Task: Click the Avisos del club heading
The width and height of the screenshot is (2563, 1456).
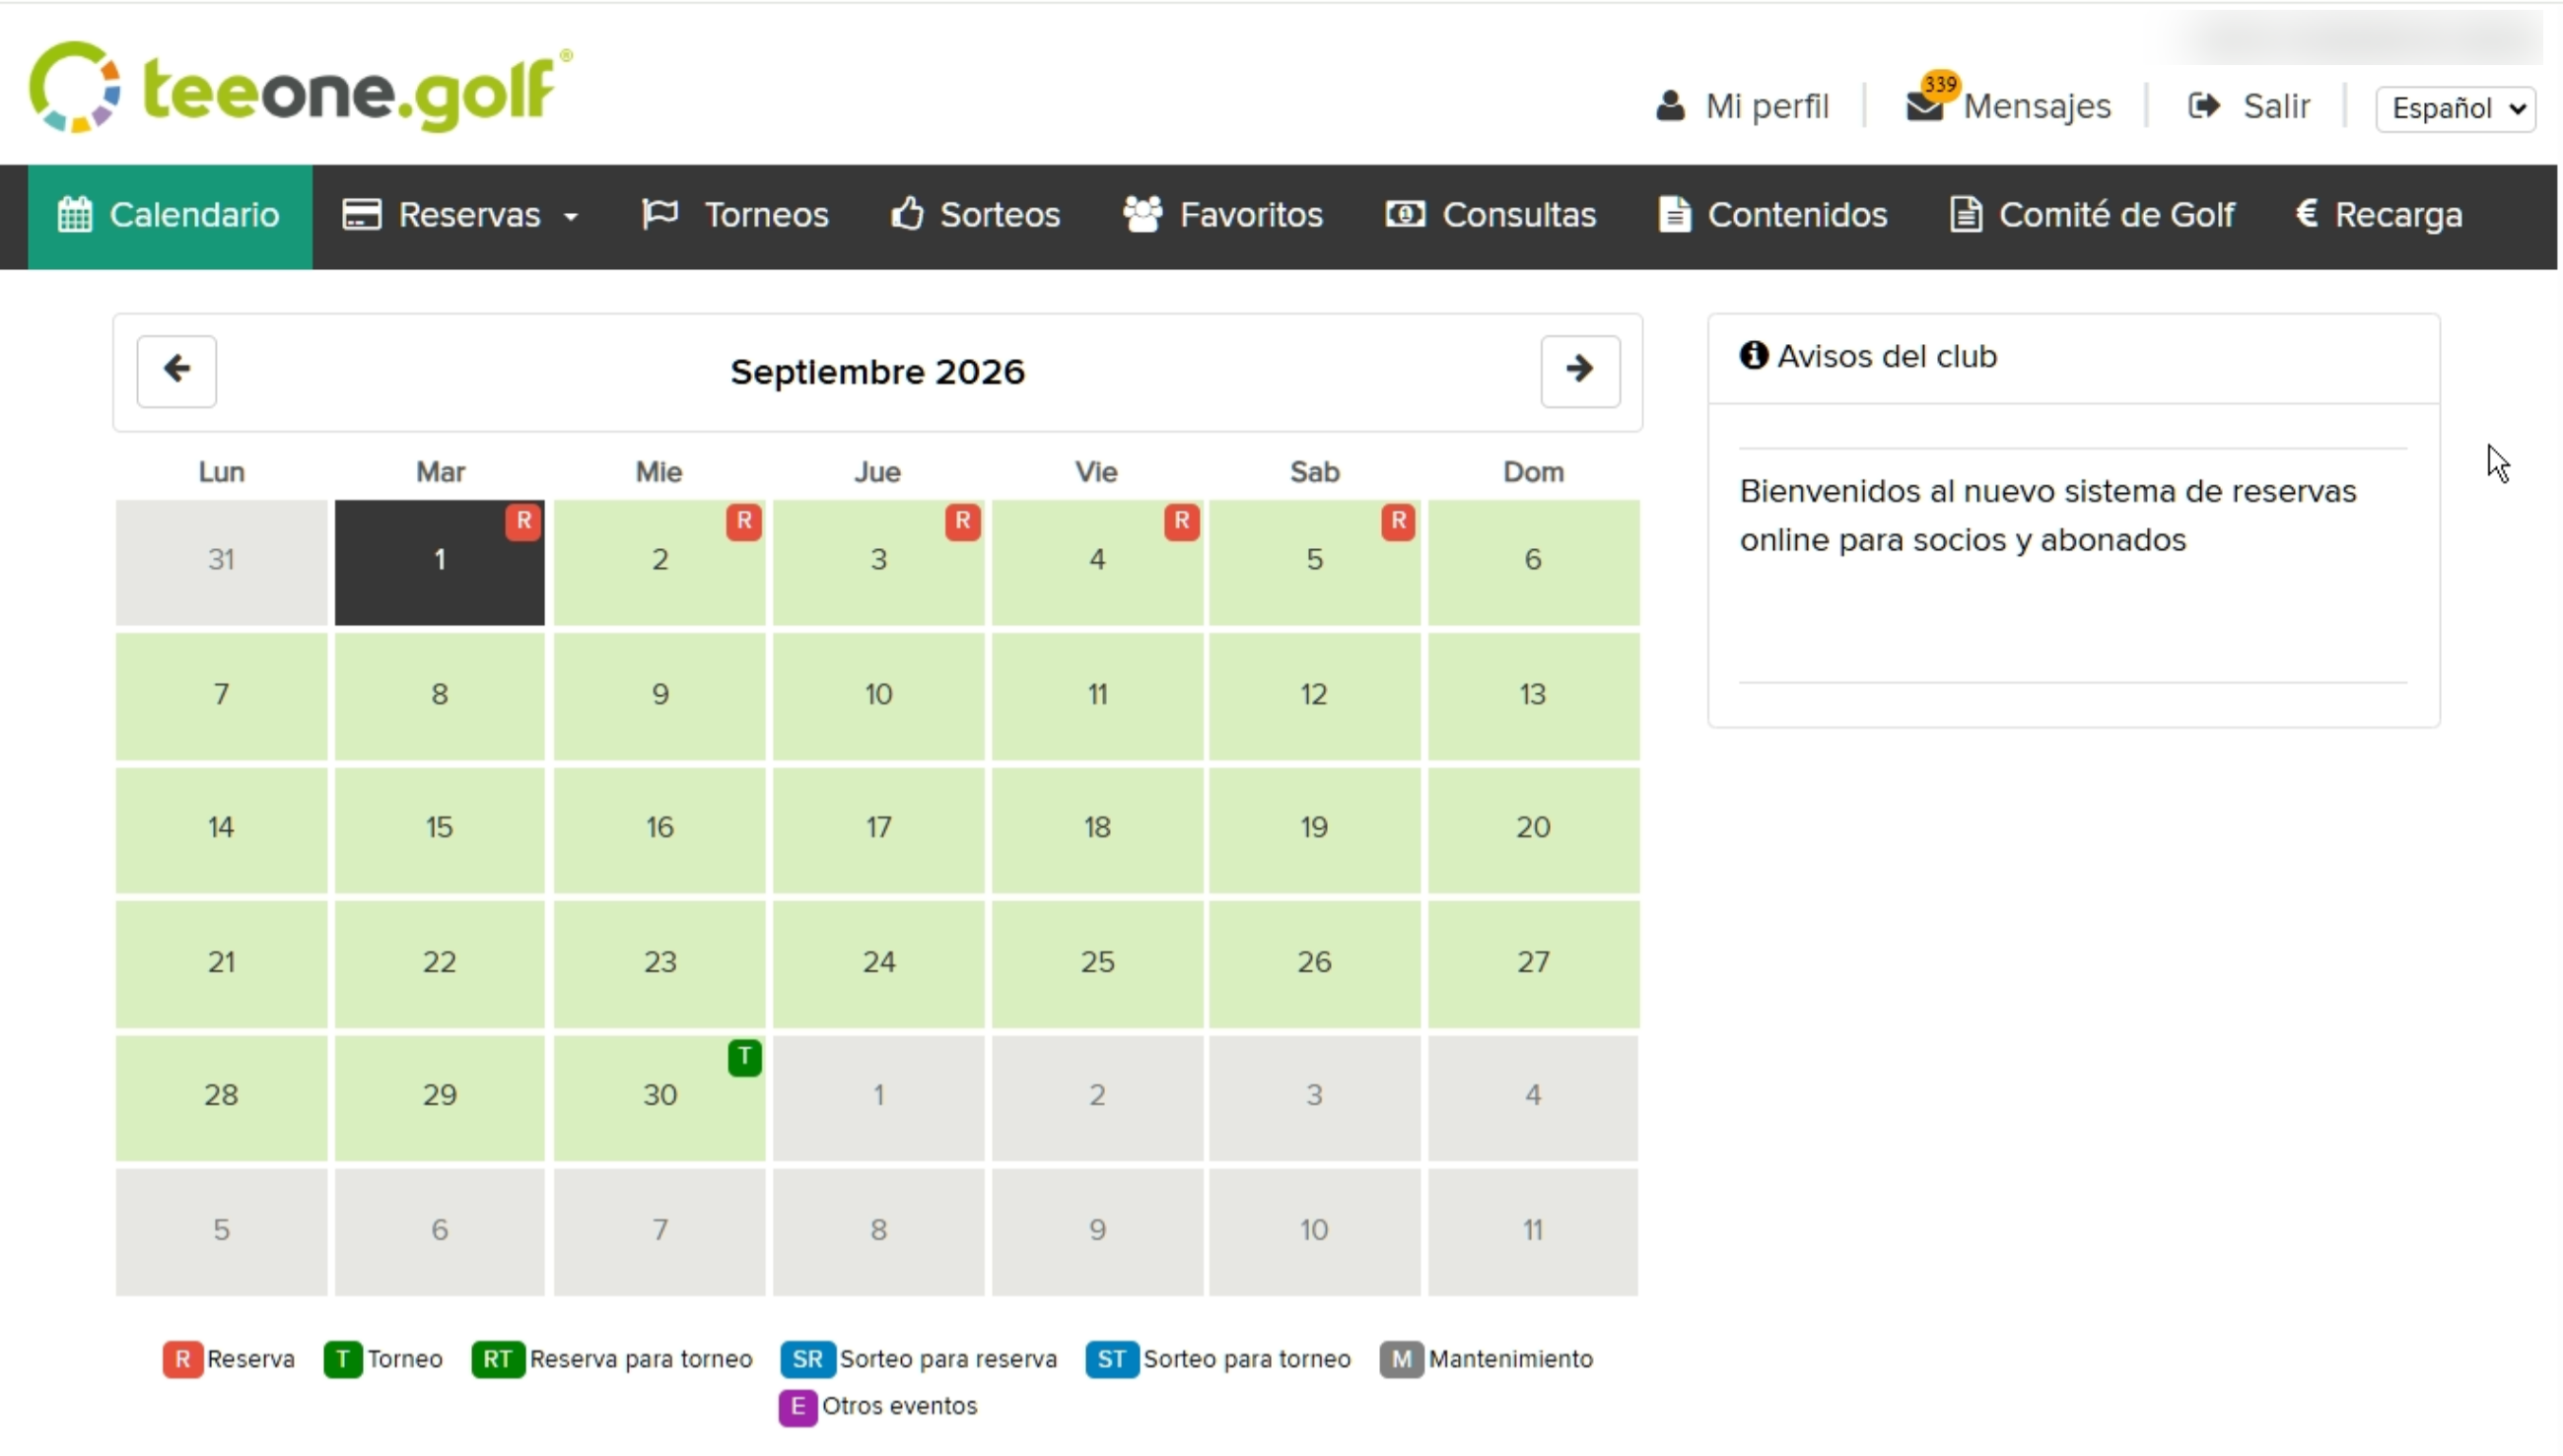Action: pyautogui.click(x=1868, y=356)
